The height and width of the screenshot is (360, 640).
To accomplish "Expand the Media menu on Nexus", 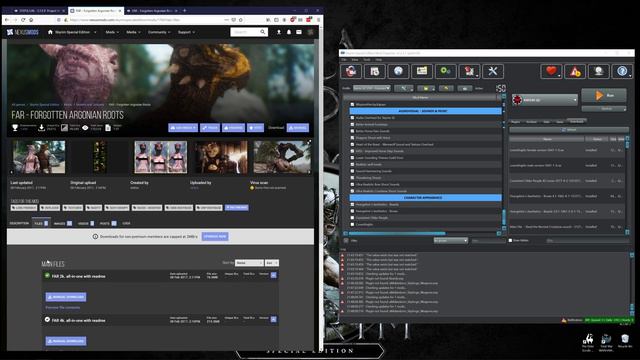I will 133,32.
